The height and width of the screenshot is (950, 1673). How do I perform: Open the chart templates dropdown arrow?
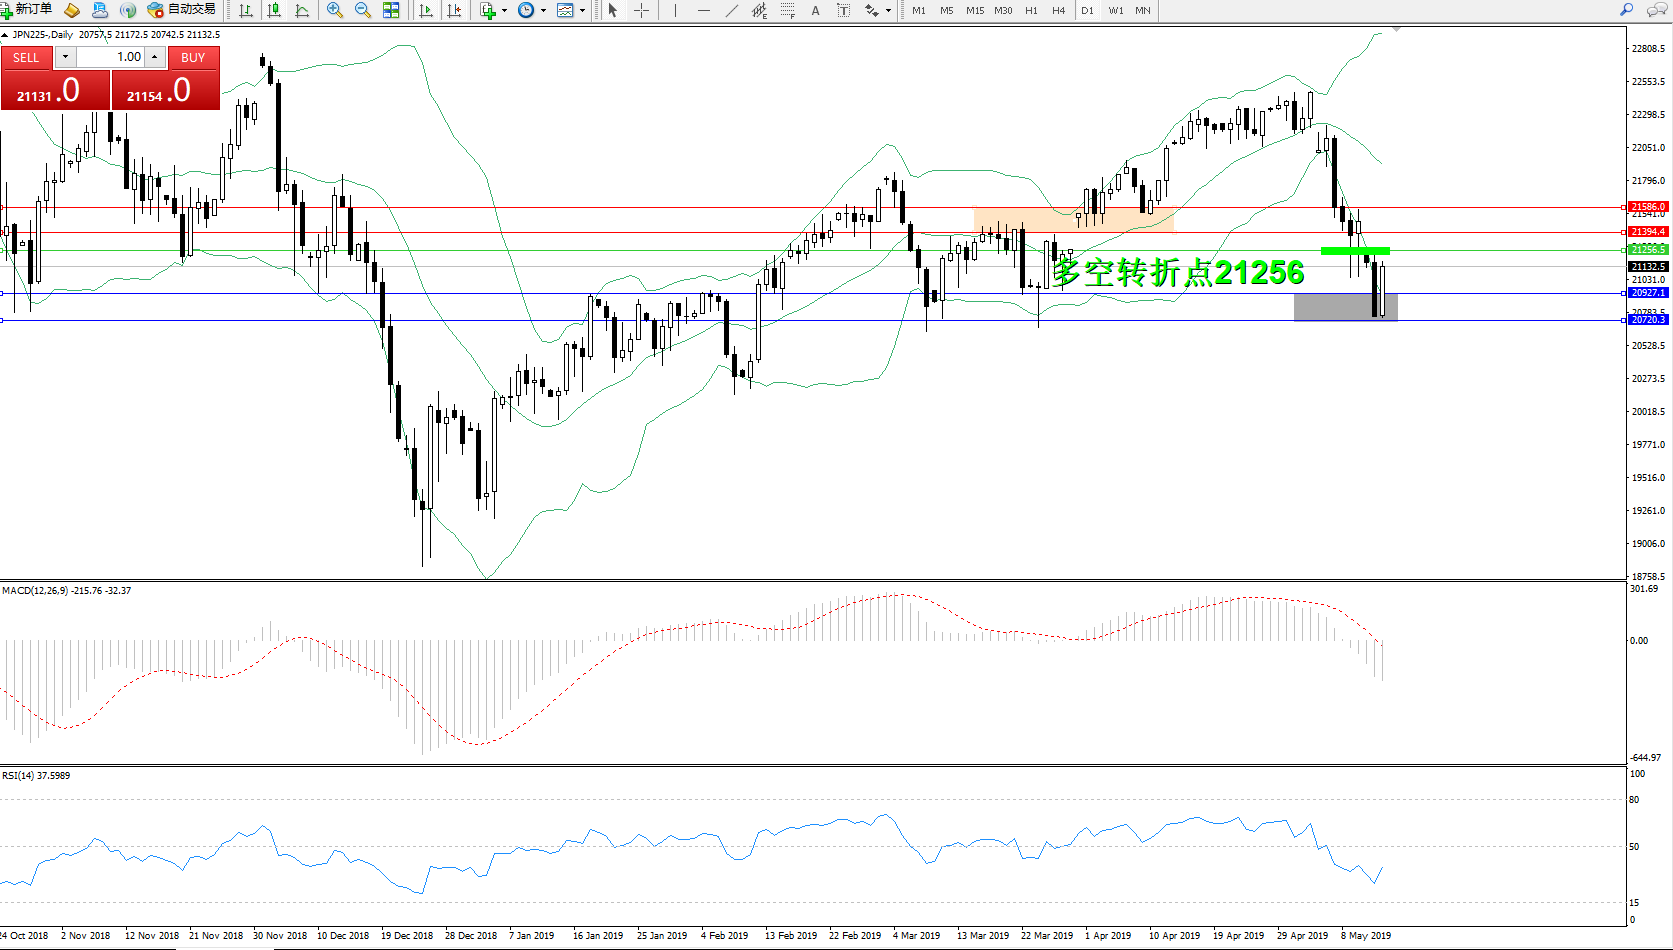[582, 10]
